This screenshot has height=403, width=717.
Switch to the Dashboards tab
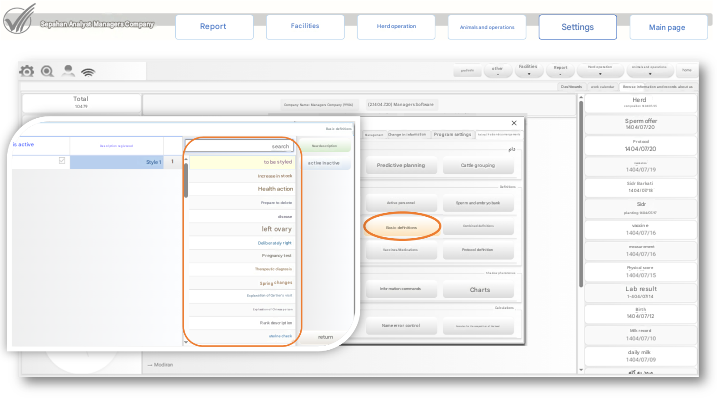click(572, 86)
